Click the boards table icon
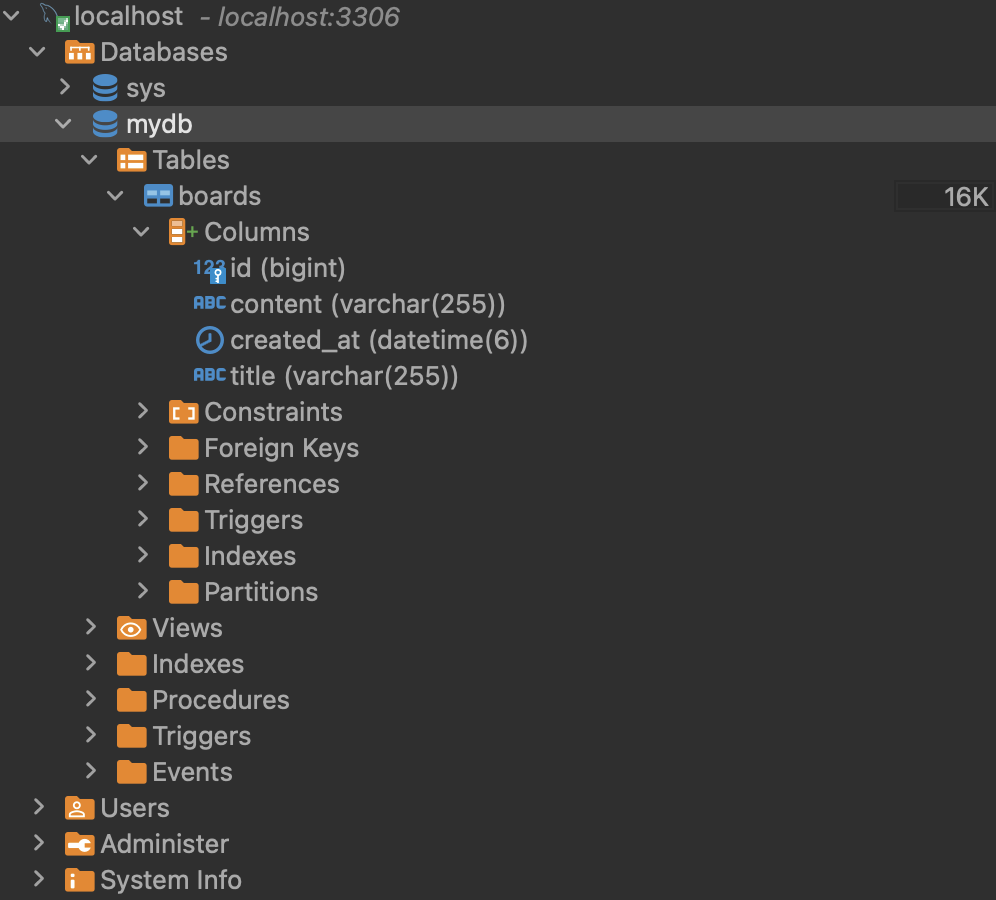 pos(158,196)
